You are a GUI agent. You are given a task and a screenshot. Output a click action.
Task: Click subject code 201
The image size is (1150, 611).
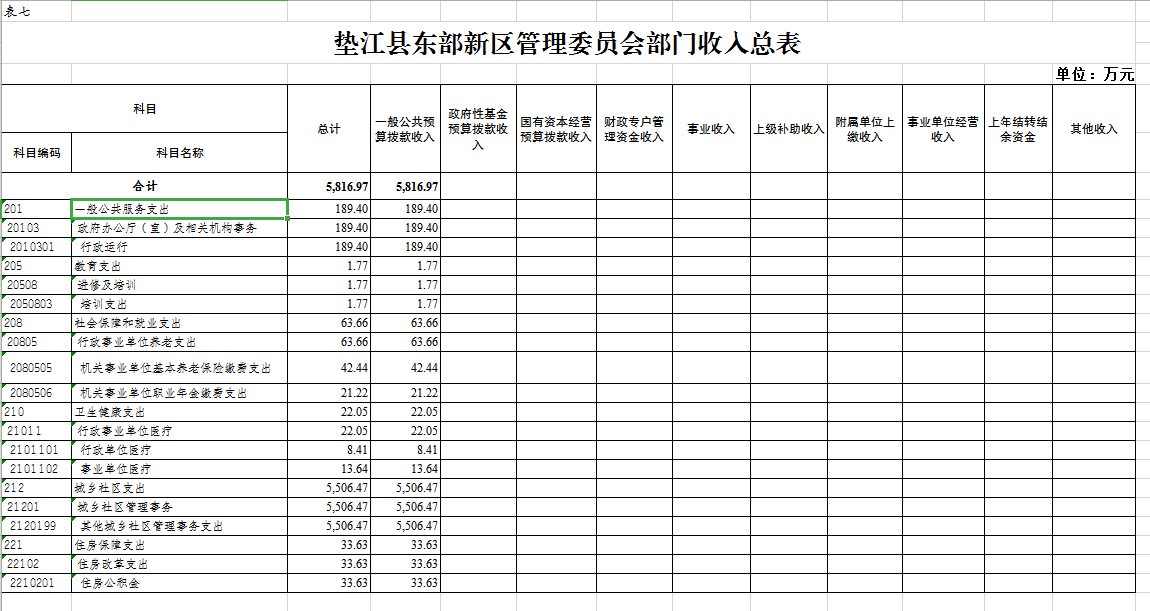tap(37, 209)
